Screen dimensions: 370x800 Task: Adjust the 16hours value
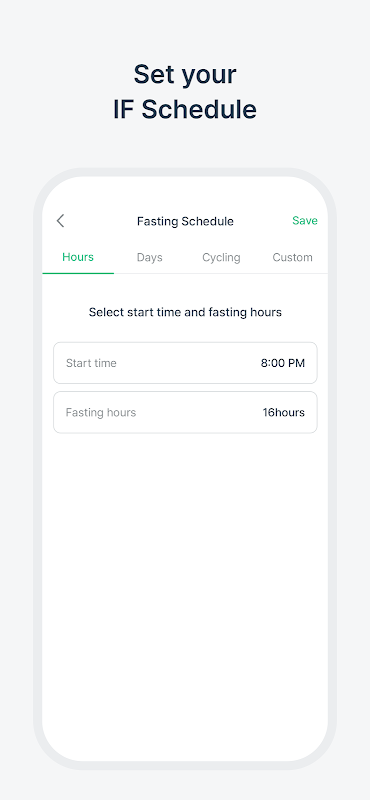coord(284,412)
